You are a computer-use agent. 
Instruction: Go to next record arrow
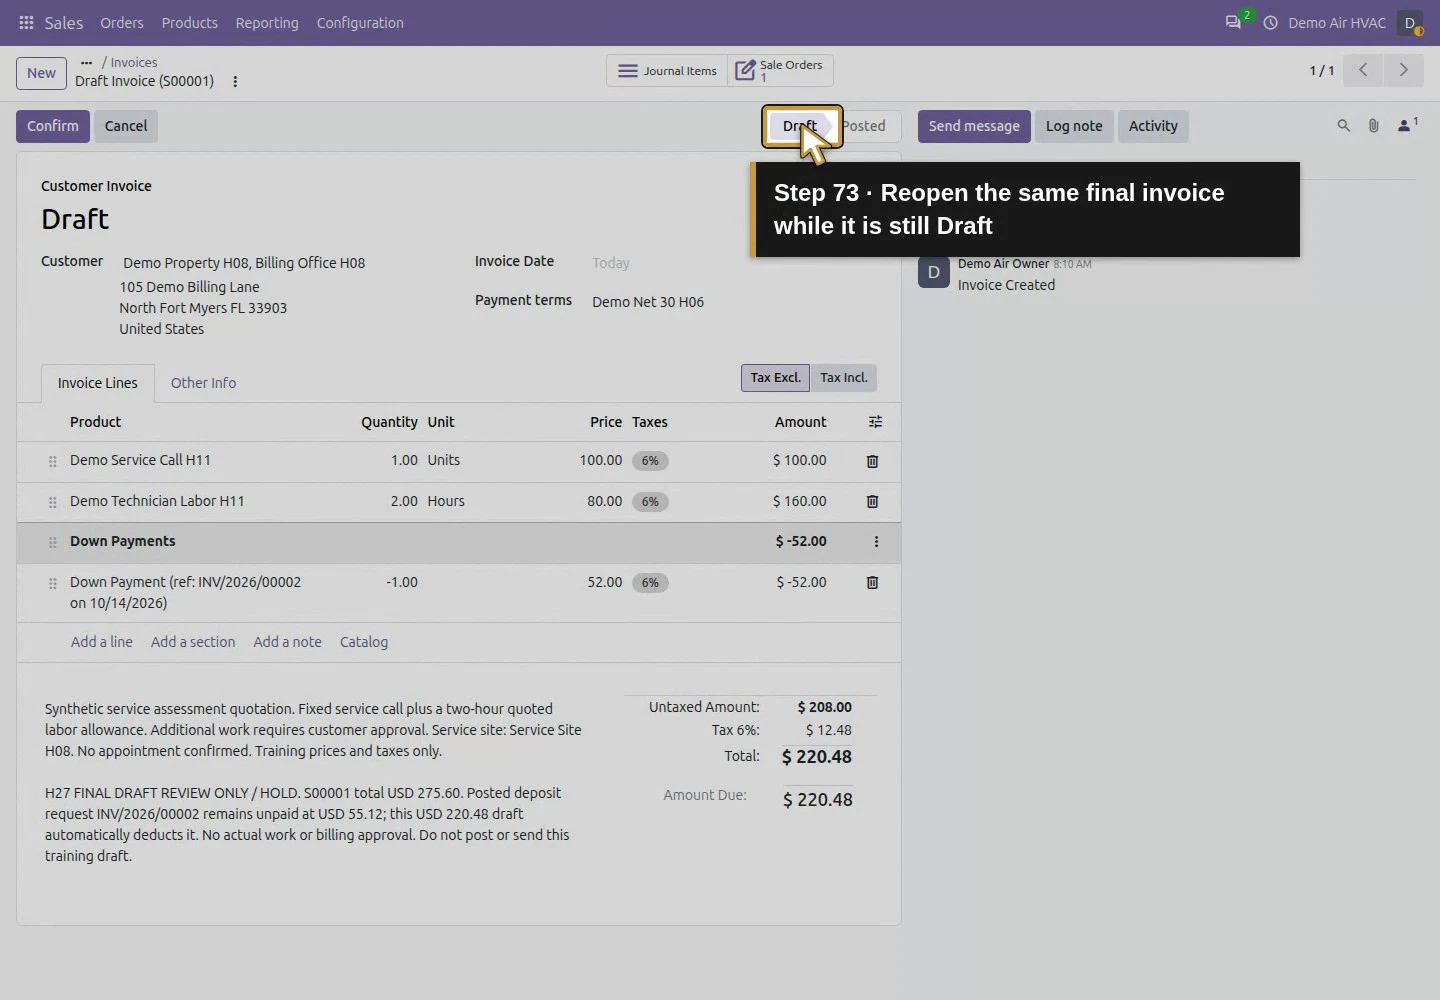[x=1403, y=70]
